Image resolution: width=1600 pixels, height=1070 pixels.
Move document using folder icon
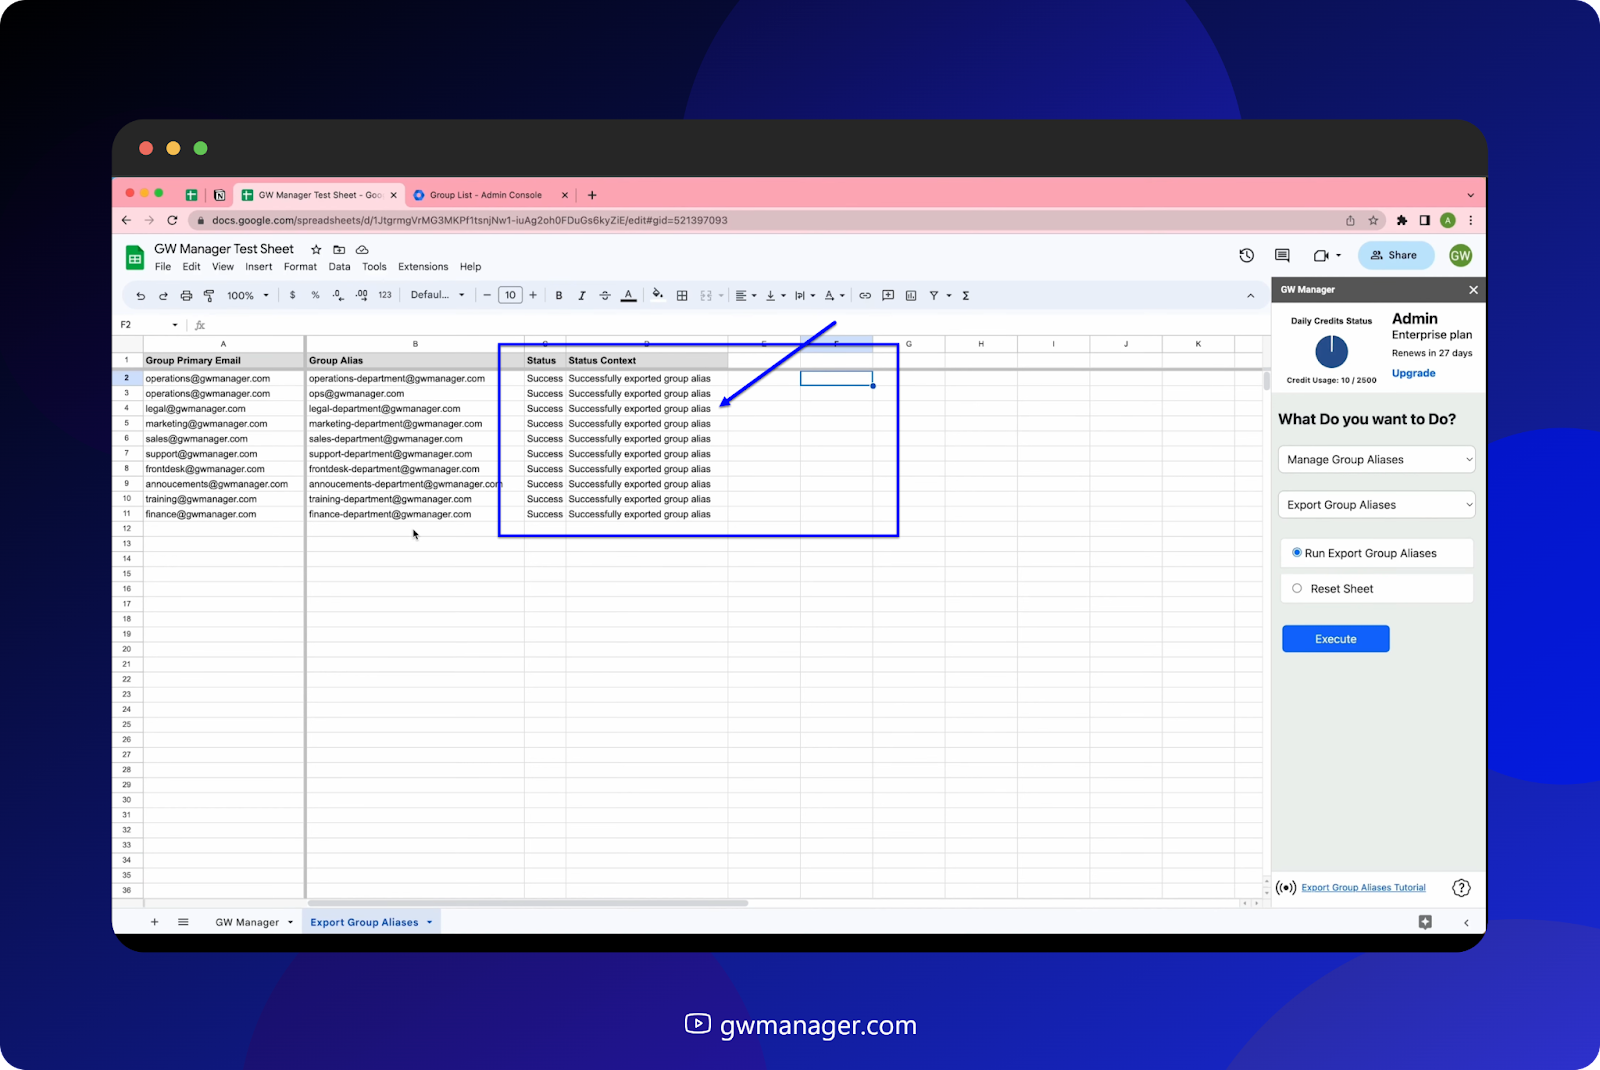click(339, 249)
